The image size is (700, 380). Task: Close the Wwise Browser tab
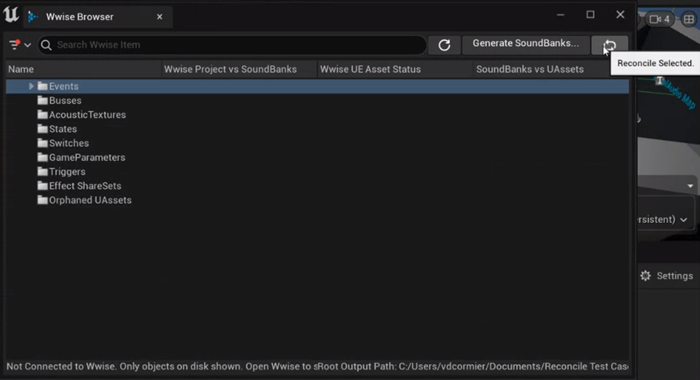(160, 17)
